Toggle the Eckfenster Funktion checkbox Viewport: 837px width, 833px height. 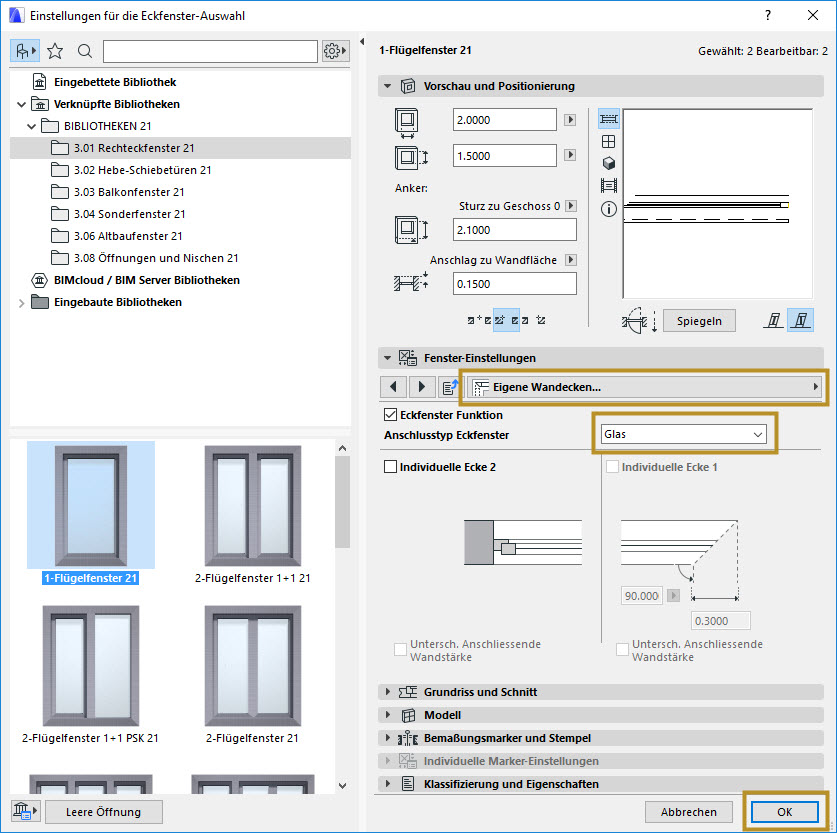tap(390, 415)
